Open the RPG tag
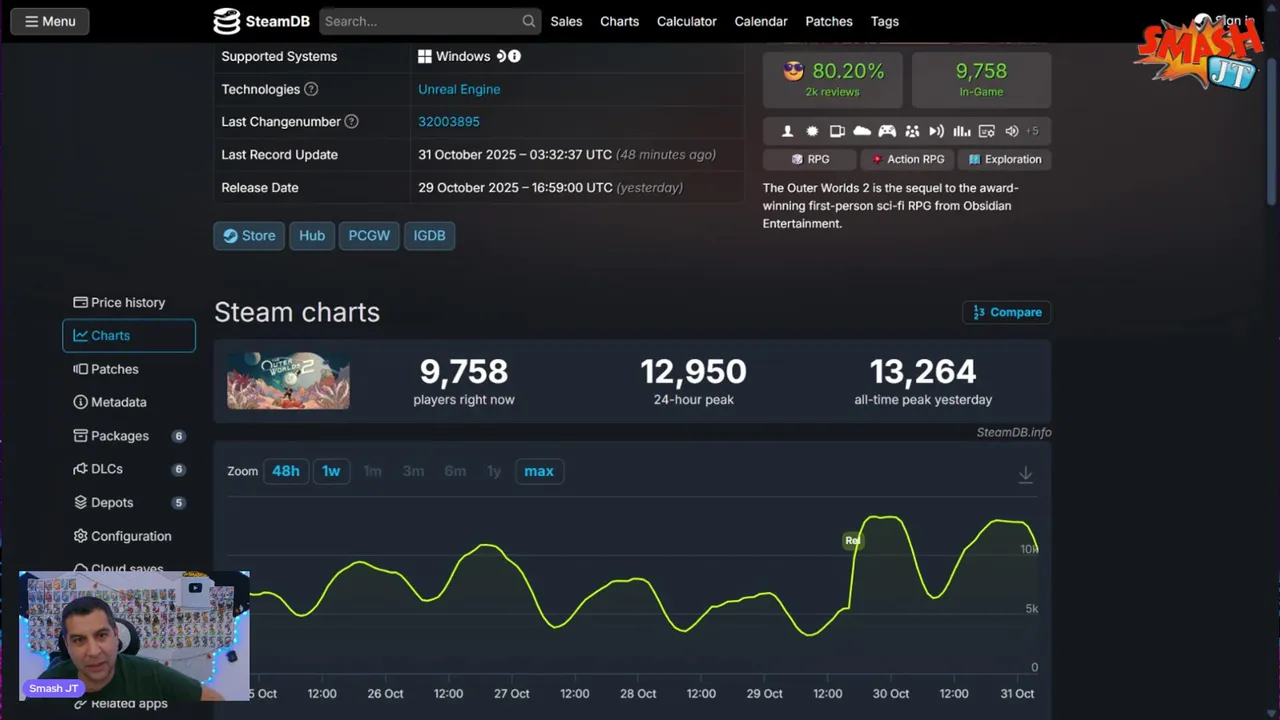1280x720 pixels. point(810,159)
